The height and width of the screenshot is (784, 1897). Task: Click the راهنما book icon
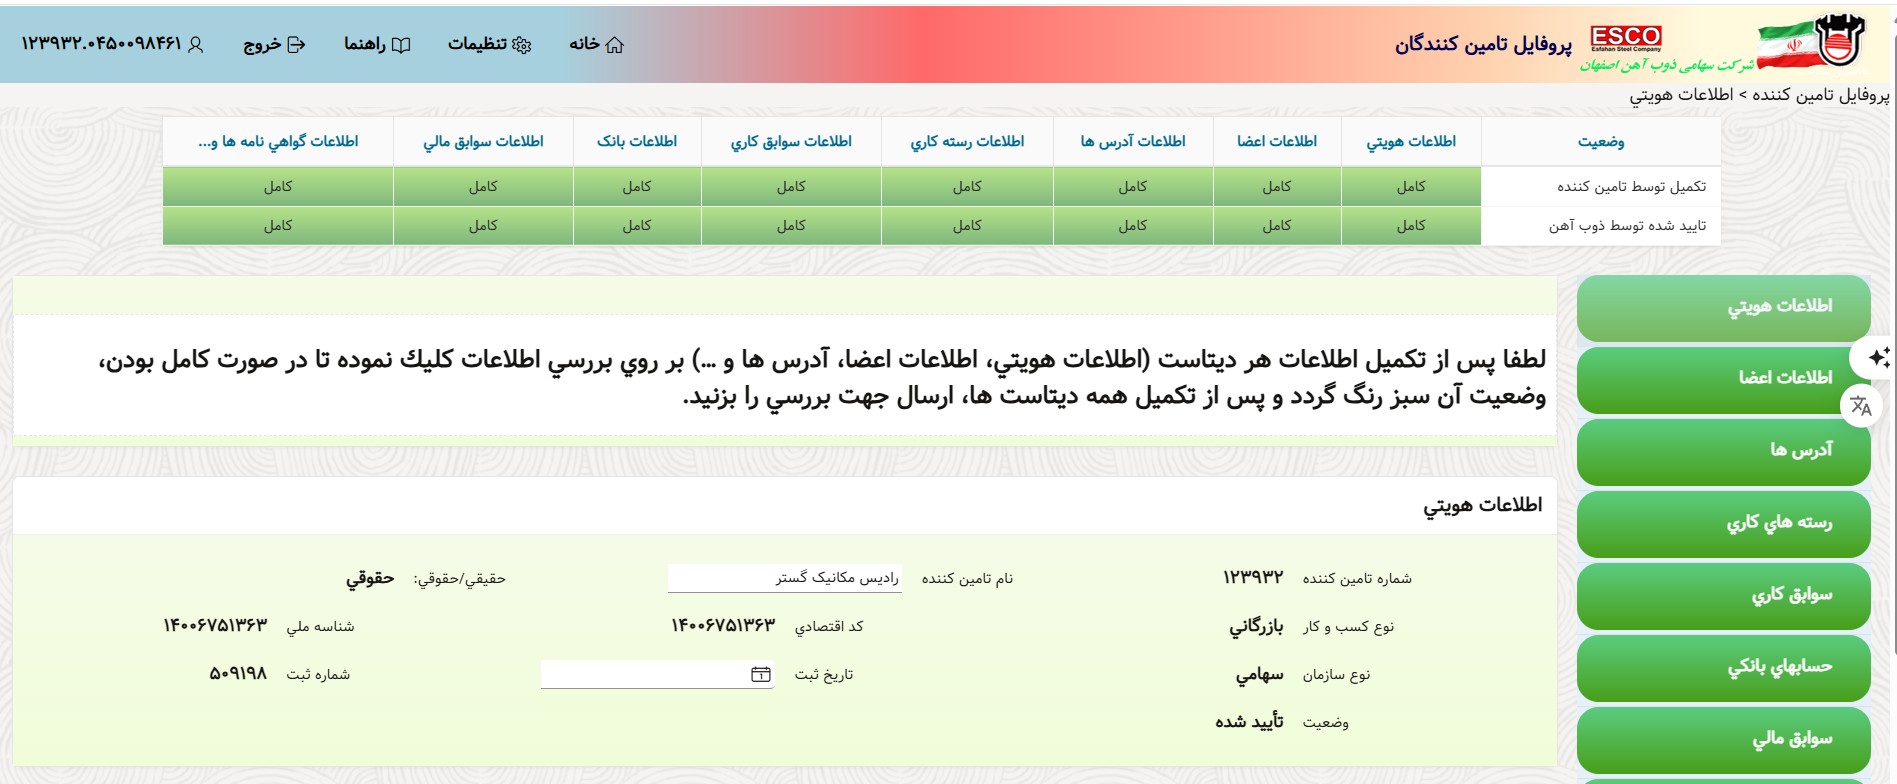(x=401, y=45)
